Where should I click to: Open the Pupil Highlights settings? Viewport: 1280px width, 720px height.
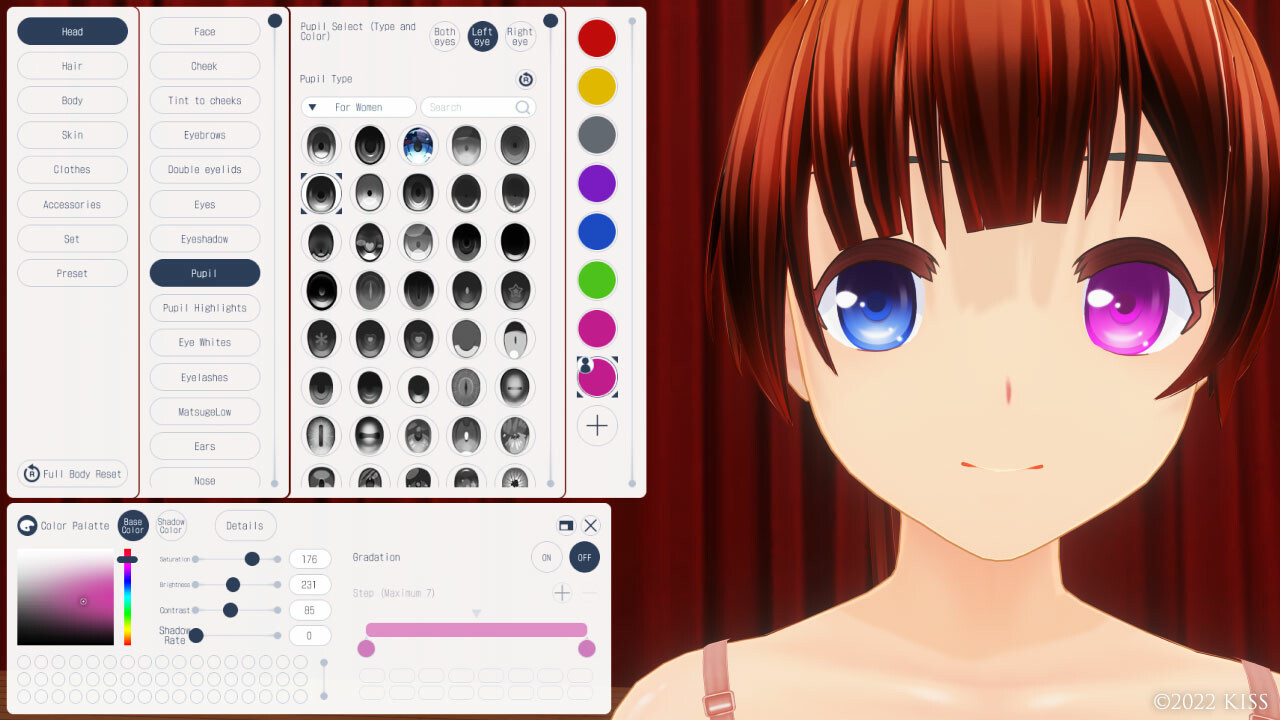(x=204, y=307)
